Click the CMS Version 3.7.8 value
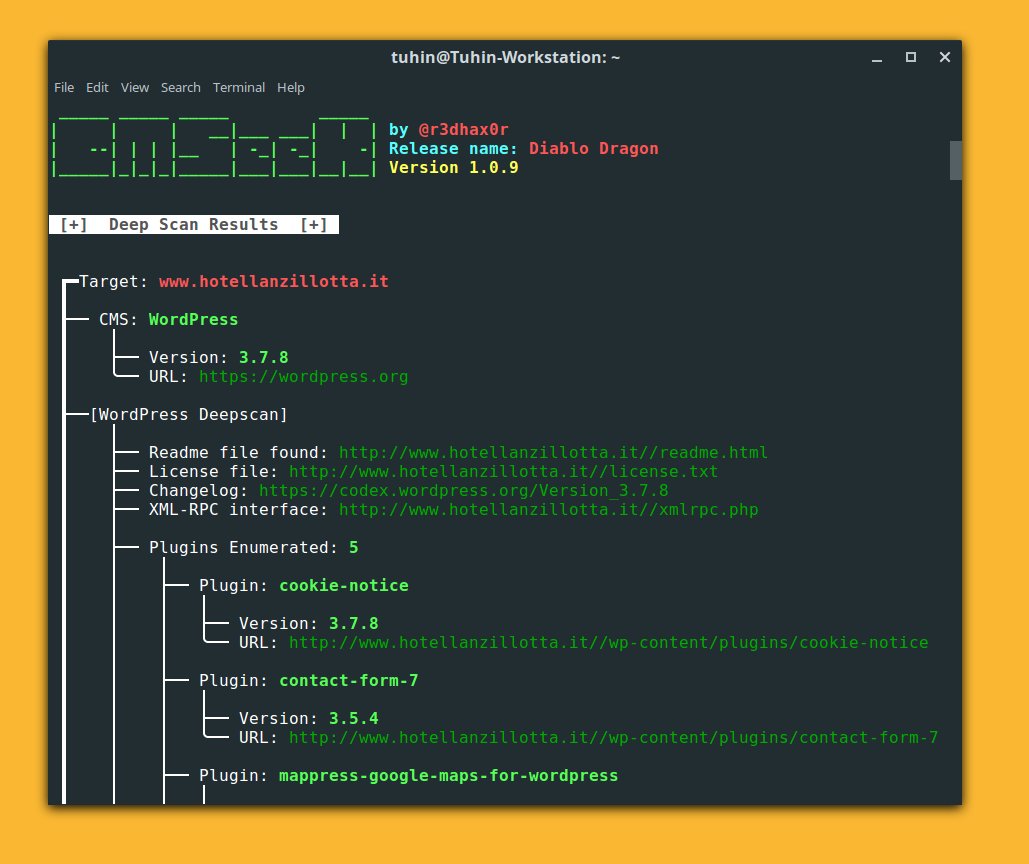The image size is (1029, 864). click(x=264, y=358)
